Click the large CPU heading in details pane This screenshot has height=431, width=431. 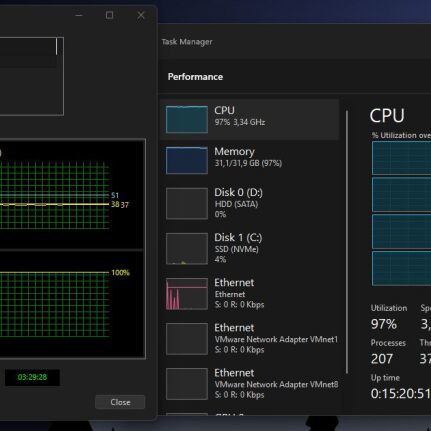coord(387,116)
